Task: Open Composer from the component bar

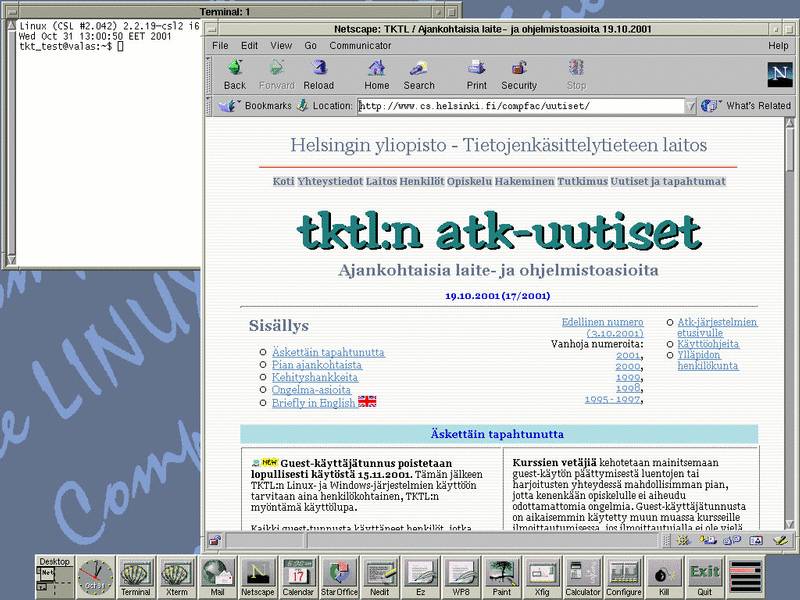Action: [x=780, y=540]
